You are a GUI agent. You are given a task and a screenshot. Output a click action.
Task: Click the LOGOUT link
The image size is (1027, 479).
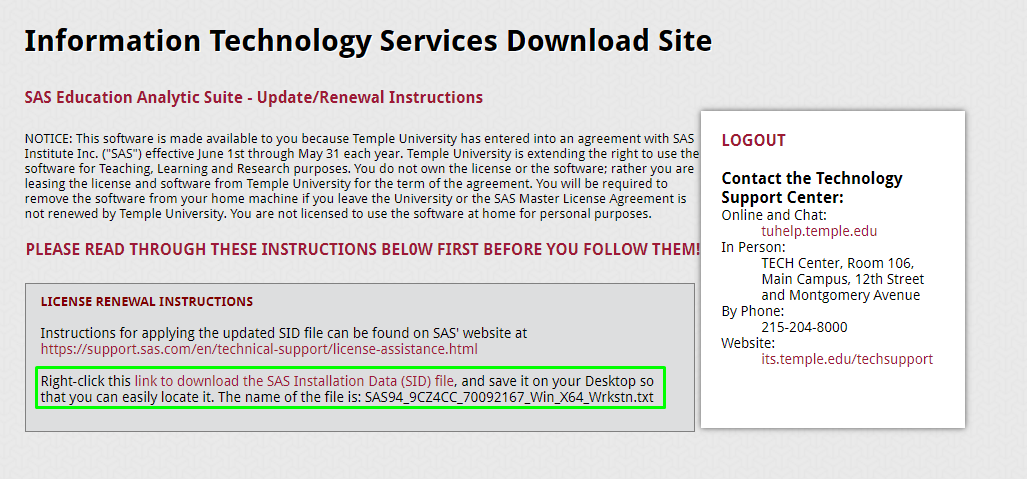point(753,140)
